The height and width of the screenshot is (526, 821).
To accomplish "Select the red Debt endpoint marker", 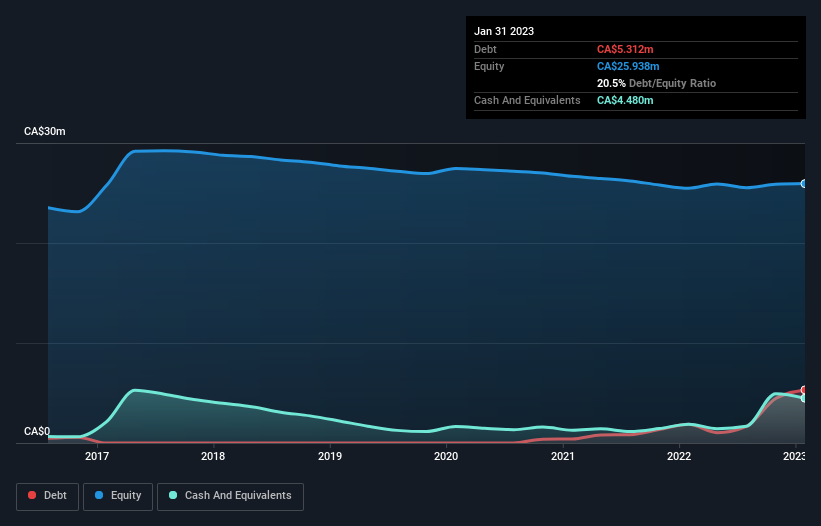I will 804,390.
